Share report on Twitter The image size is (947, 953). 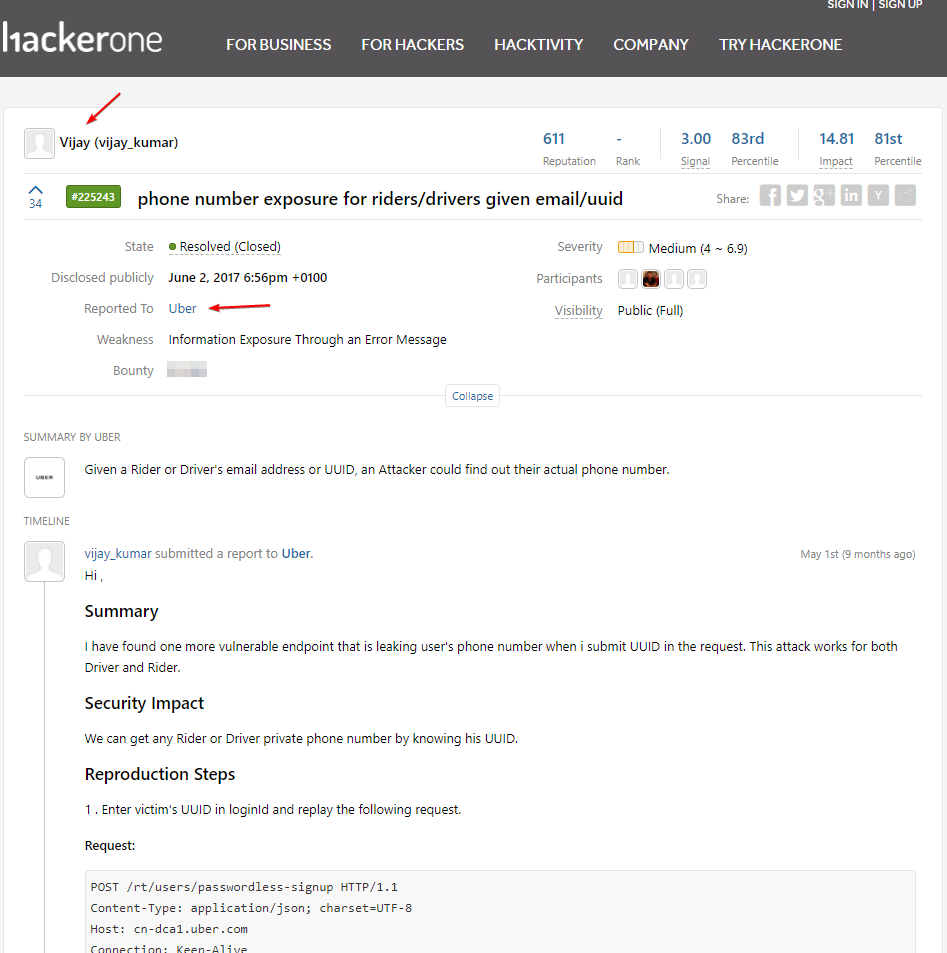click(797, 196)
